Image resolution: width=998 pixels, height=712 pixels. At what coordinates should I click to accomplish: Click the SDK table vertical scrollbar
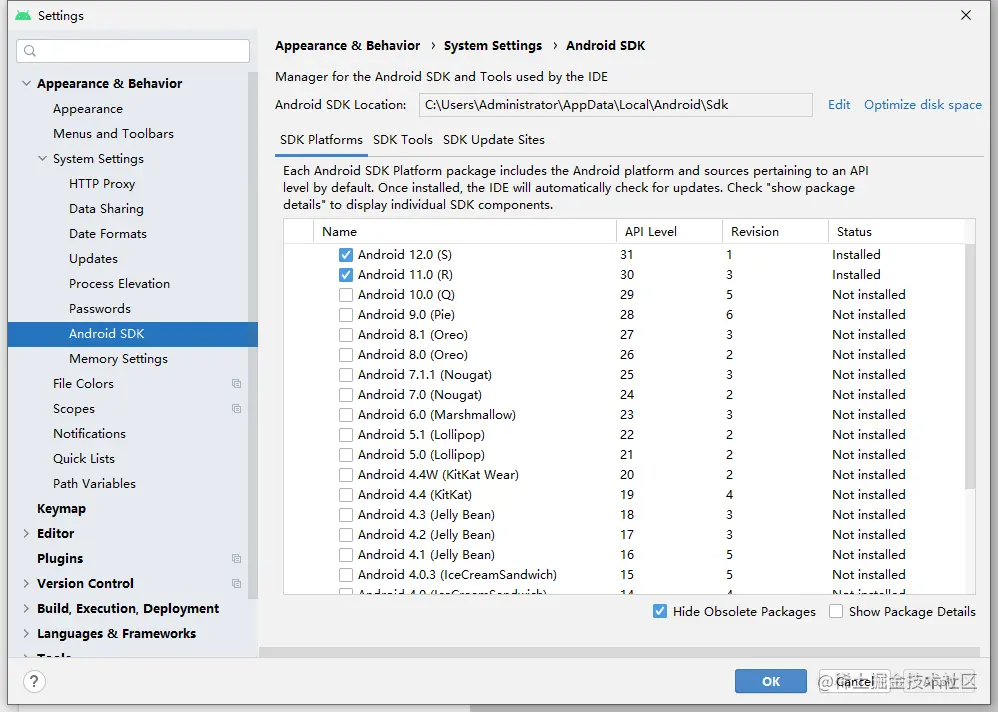pos(970,366)
